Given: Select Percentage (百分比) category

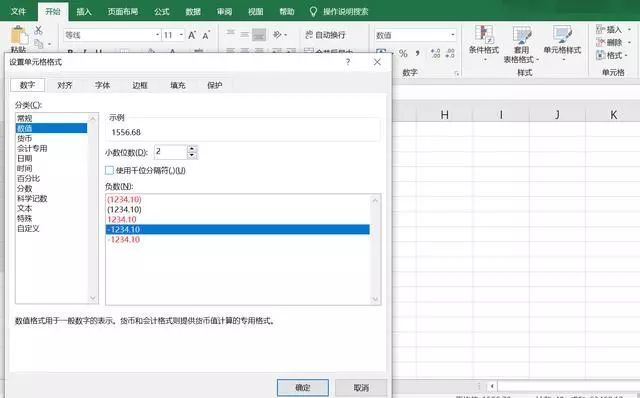Looking at the screenshot, I should click(x=51, y=178).
